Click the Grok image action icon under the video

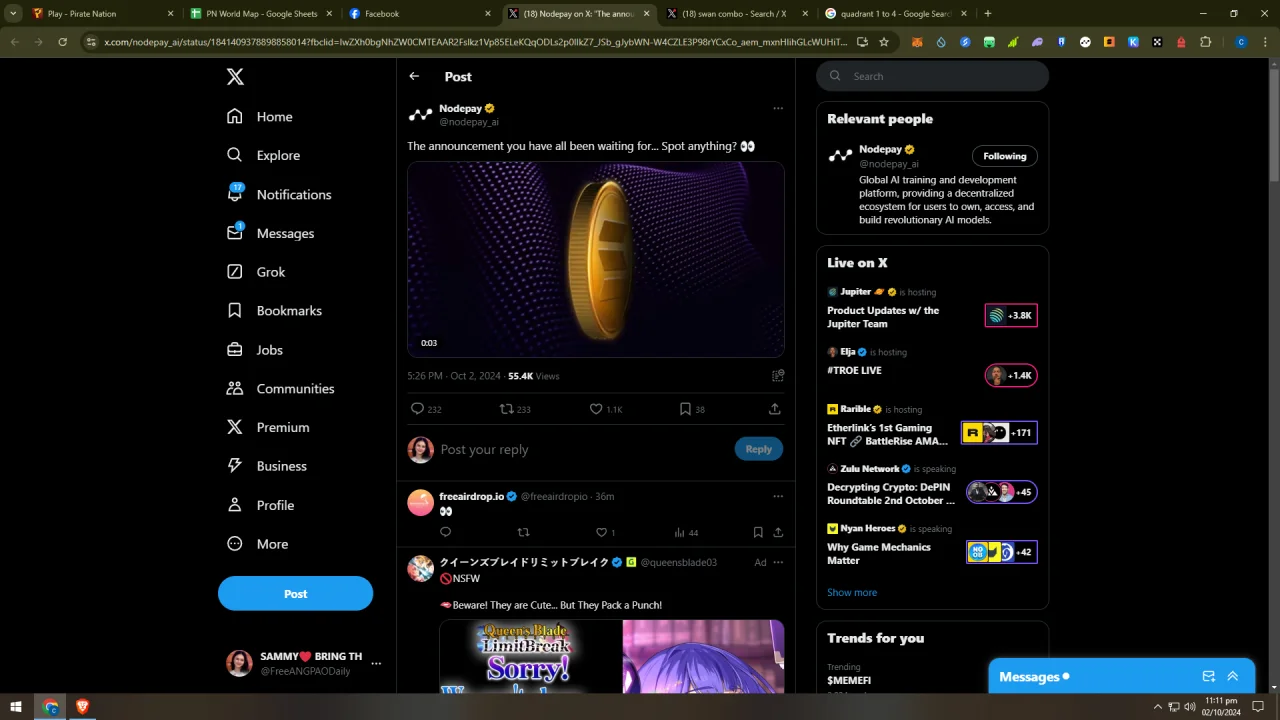(777, 376)
